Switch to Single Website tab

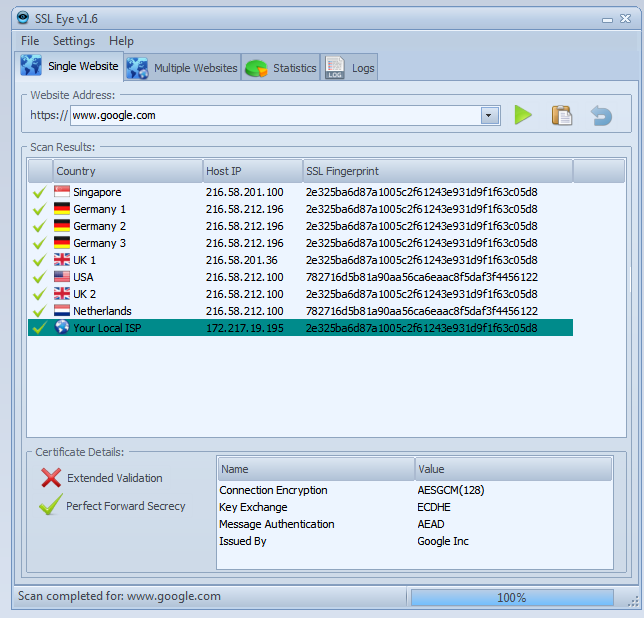tap(70, 66)
